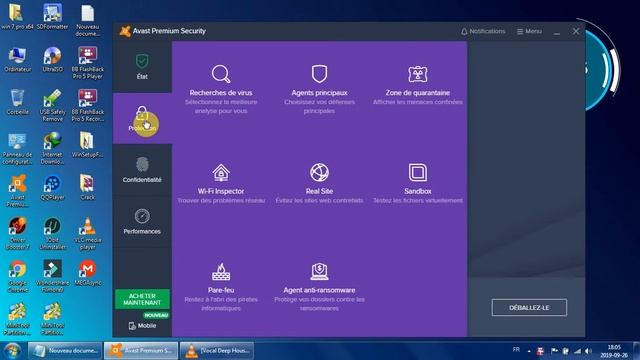Select Wondershare Filmora9 desktop icon
This screenshot has height=360, width=640.
coord(52,276)
